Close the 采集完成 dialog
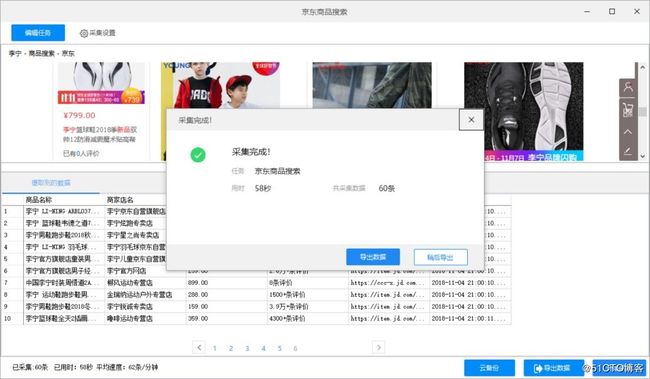Image resolution: width=650 pixels, height=379 pixels. [x=471, y=120]
